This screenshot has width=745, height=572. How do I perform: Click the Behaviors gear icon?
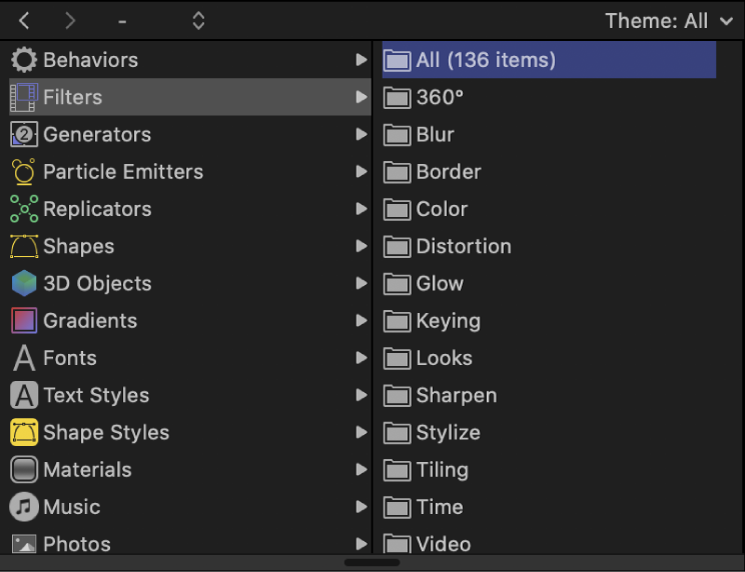[24, 60]
